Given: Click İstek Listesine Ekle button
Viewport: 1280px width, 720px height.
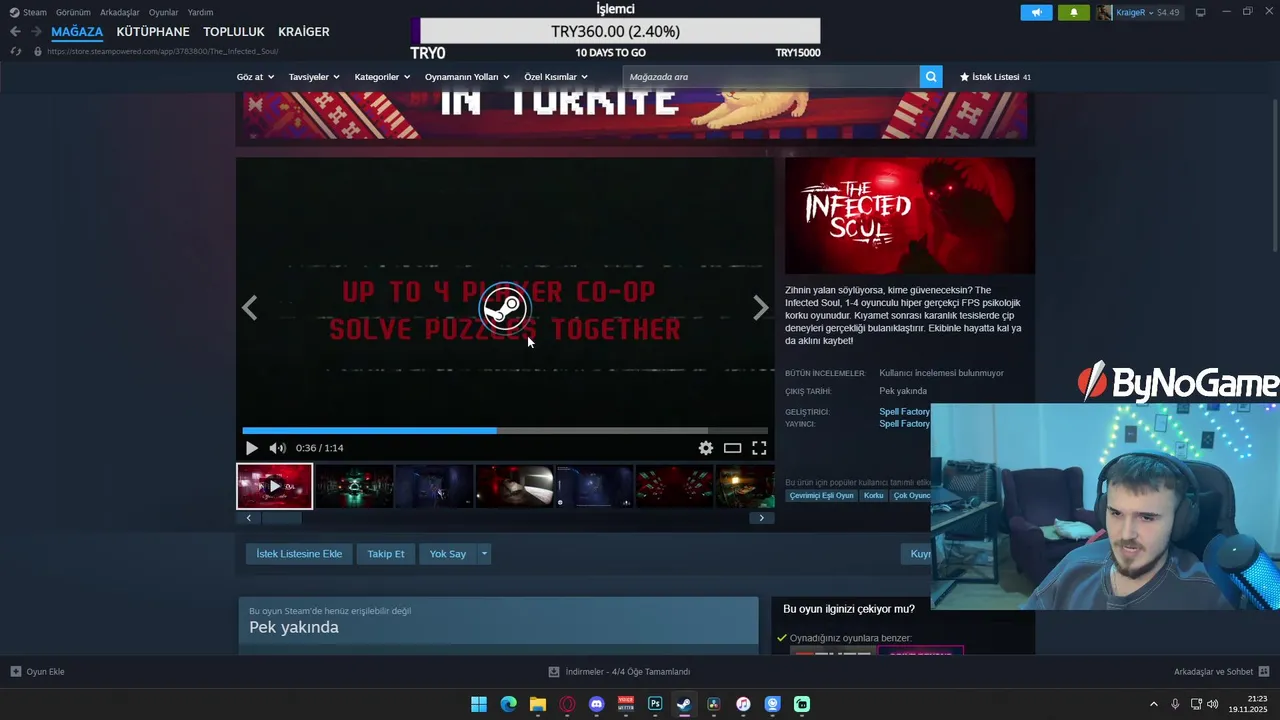Looking at the screenshot, I should 299,554.
